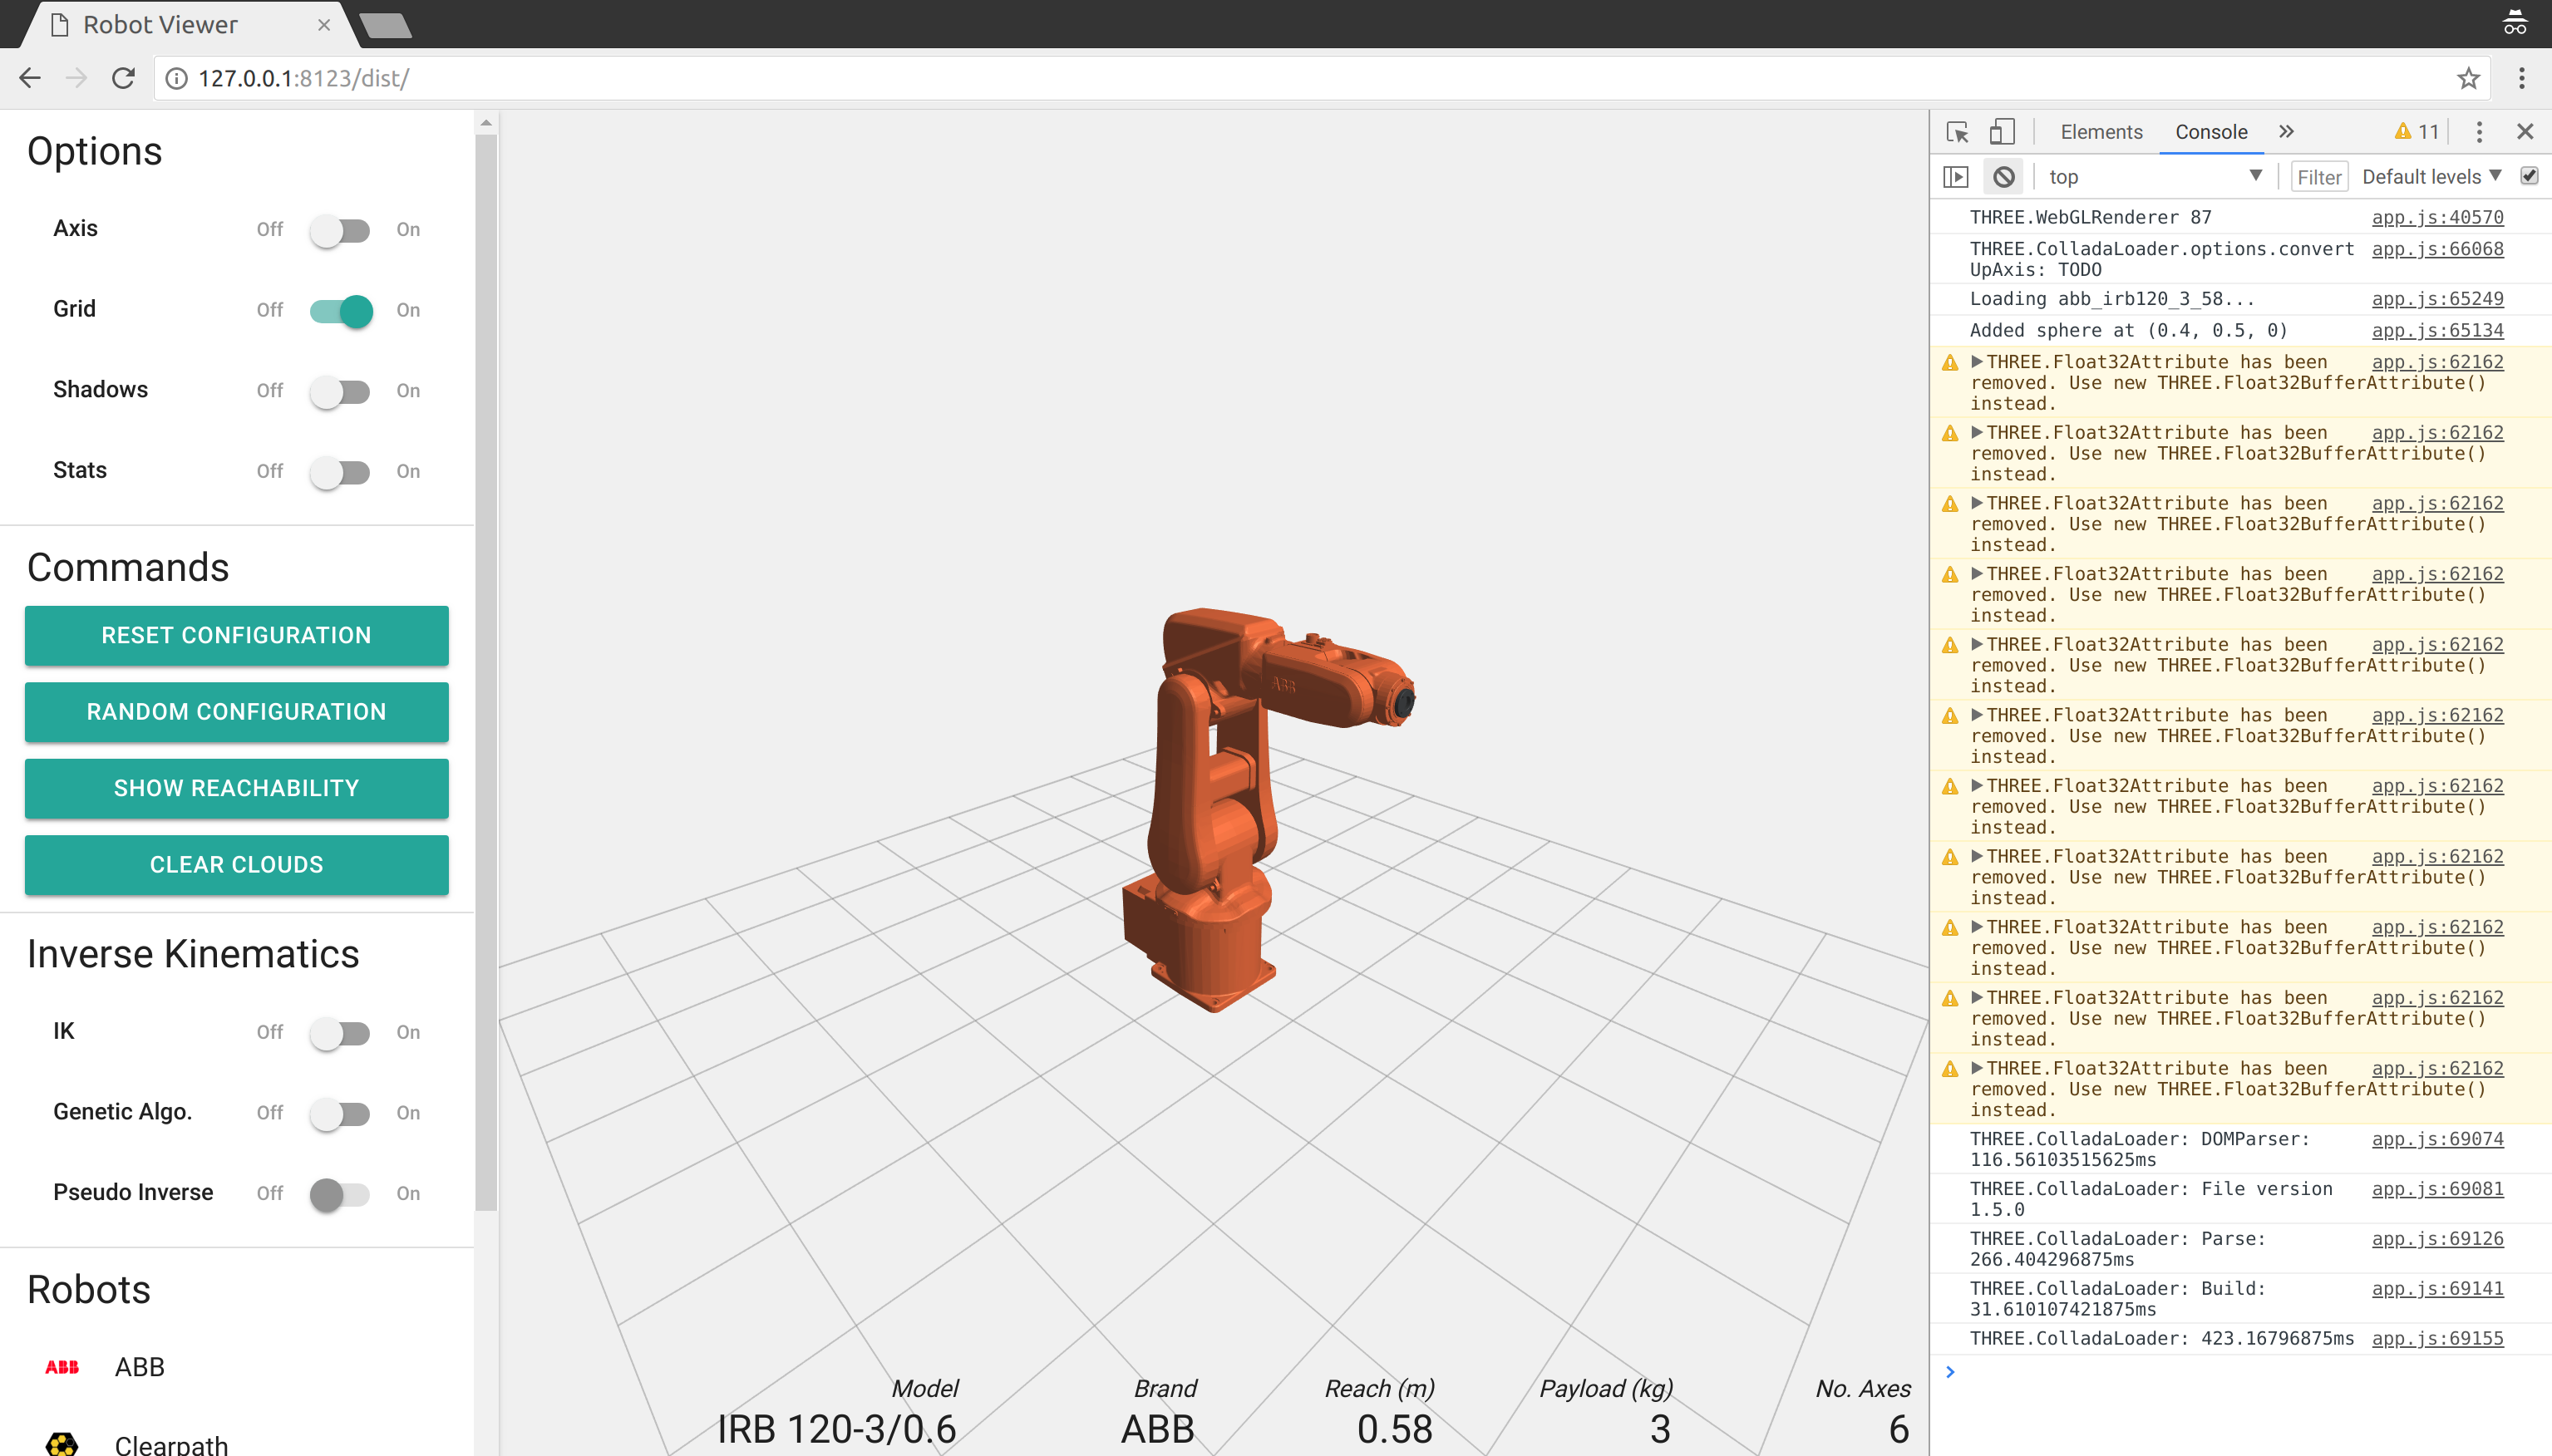The height and width of the screenshot is (1456, 2552).
Task: Open DevTools customize menu
Action: click(2479, 132)
